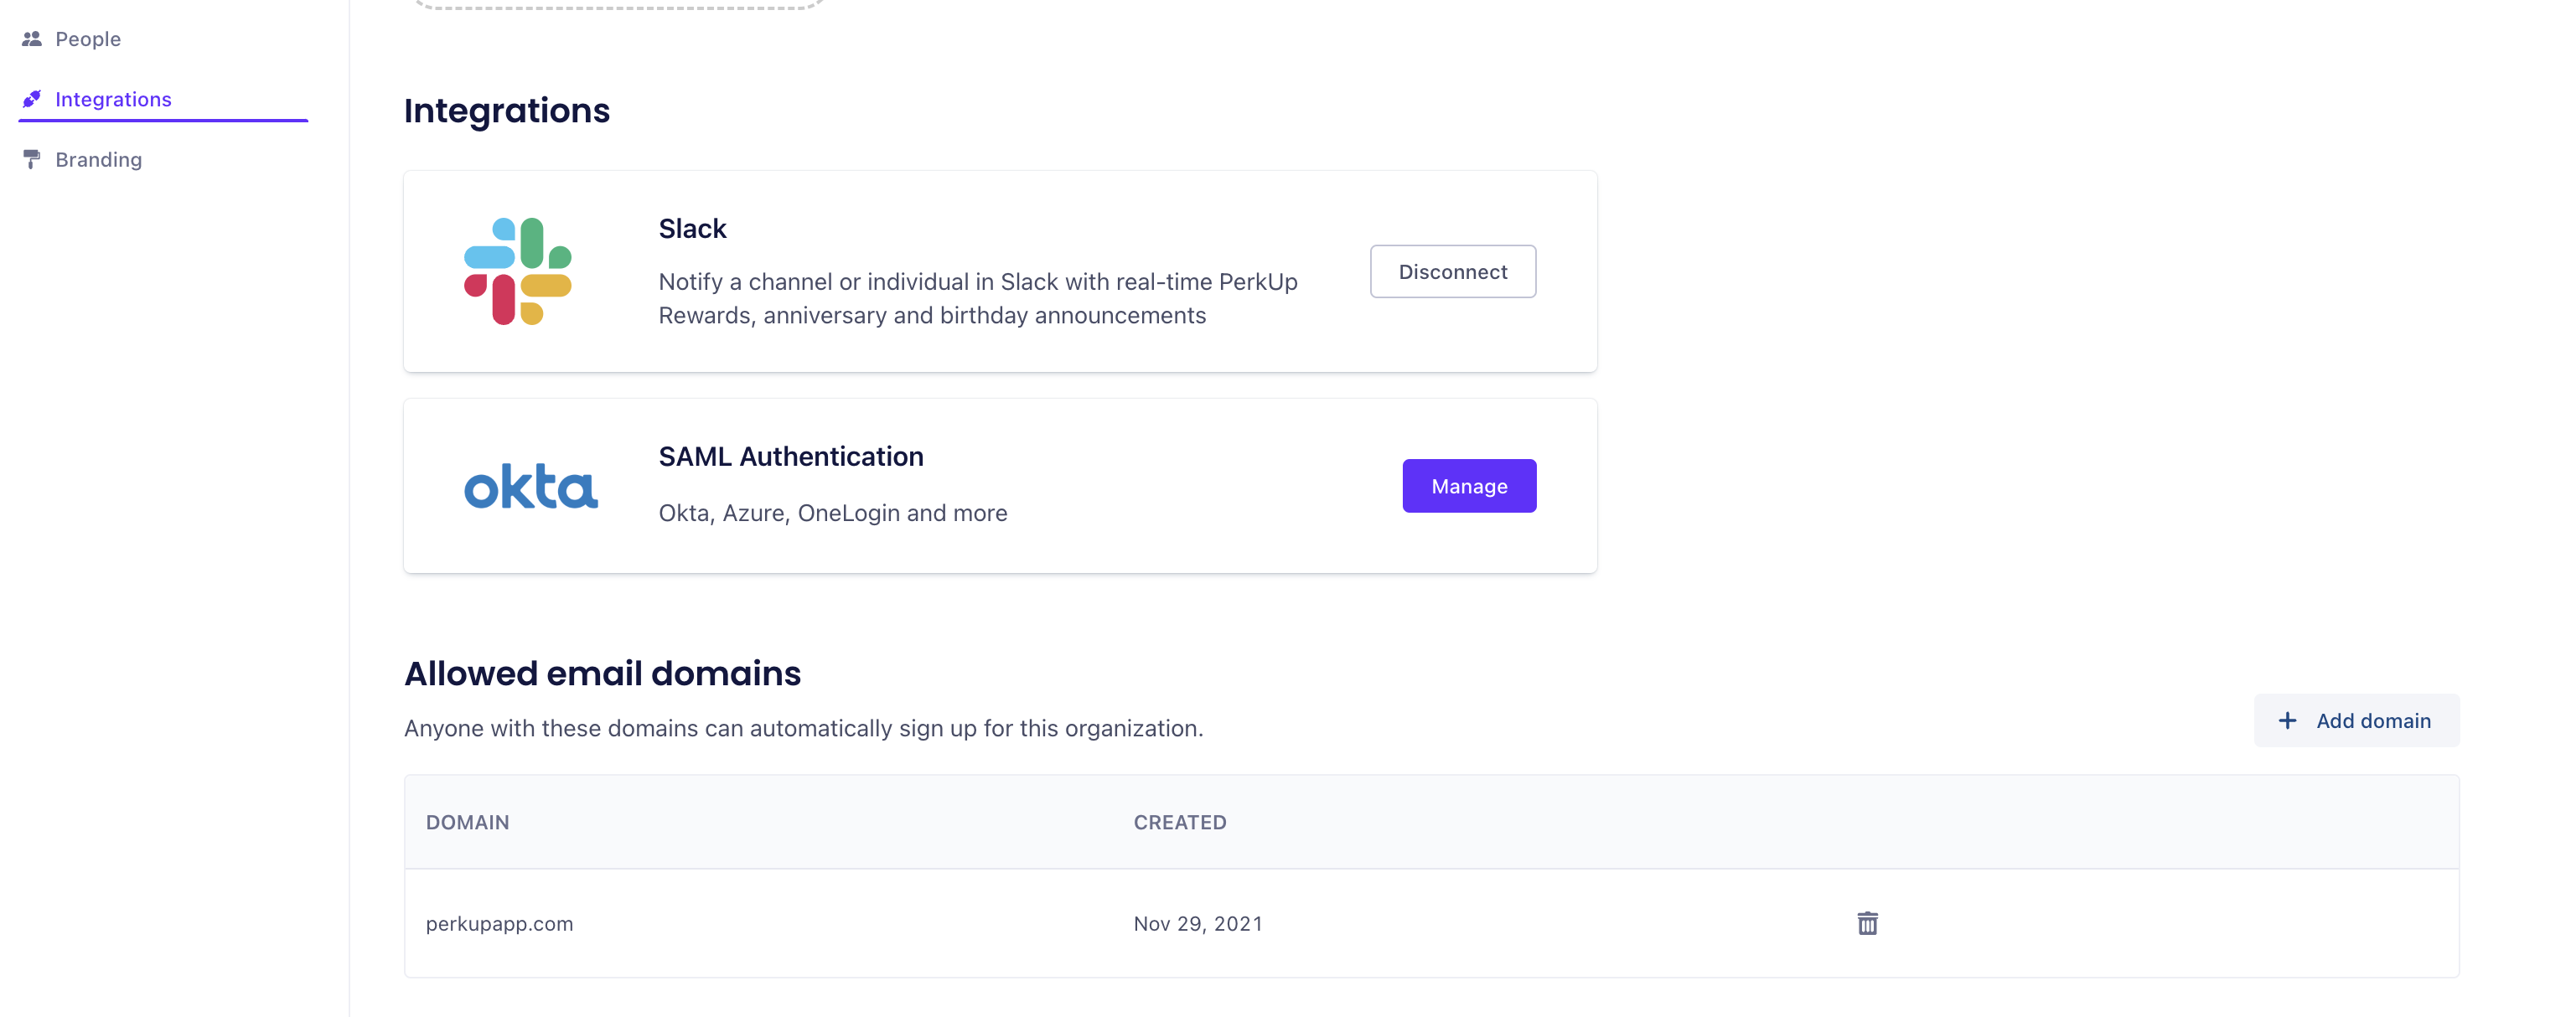Click the Allowed email domains heading
Viewport: 2576px width, 1017px height.
tap(602, 673)
